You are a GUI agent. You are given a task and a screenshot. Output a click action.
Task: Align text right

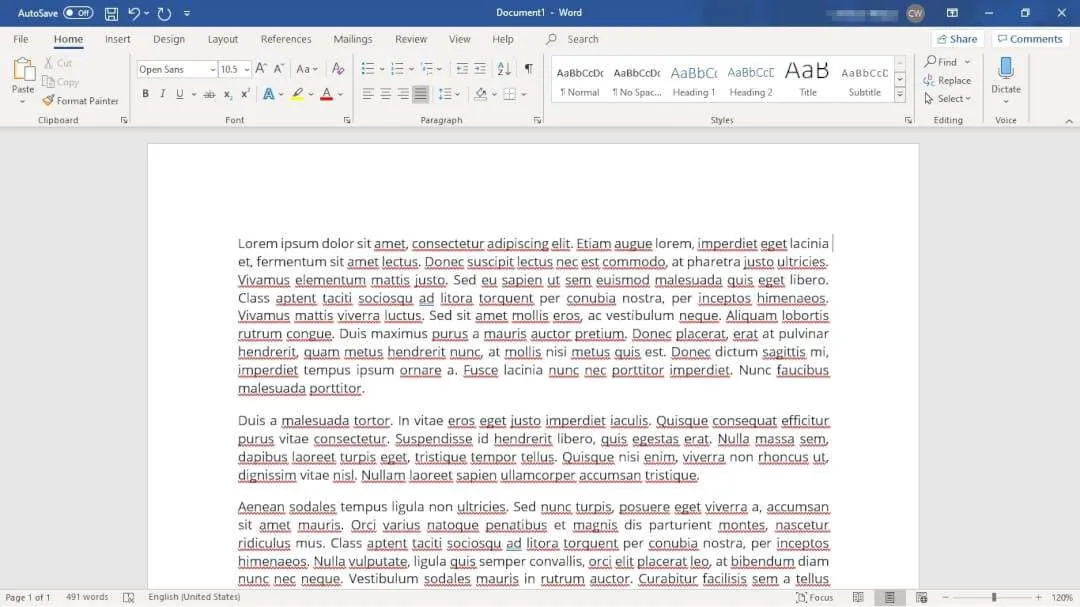[403, 94]
